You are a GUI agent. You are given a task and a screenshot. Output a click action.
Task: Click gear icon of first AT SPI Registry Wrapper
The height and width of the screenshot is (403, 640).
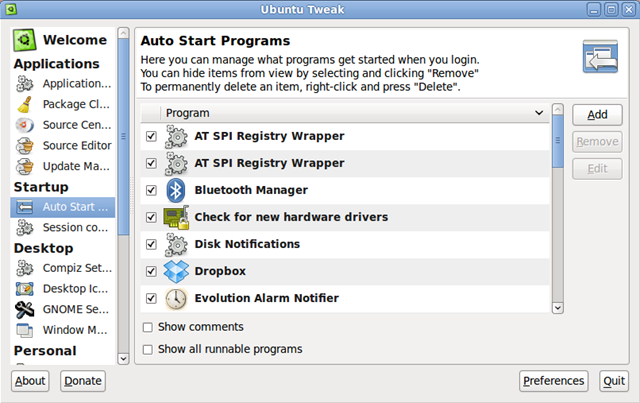click(176, 136)
